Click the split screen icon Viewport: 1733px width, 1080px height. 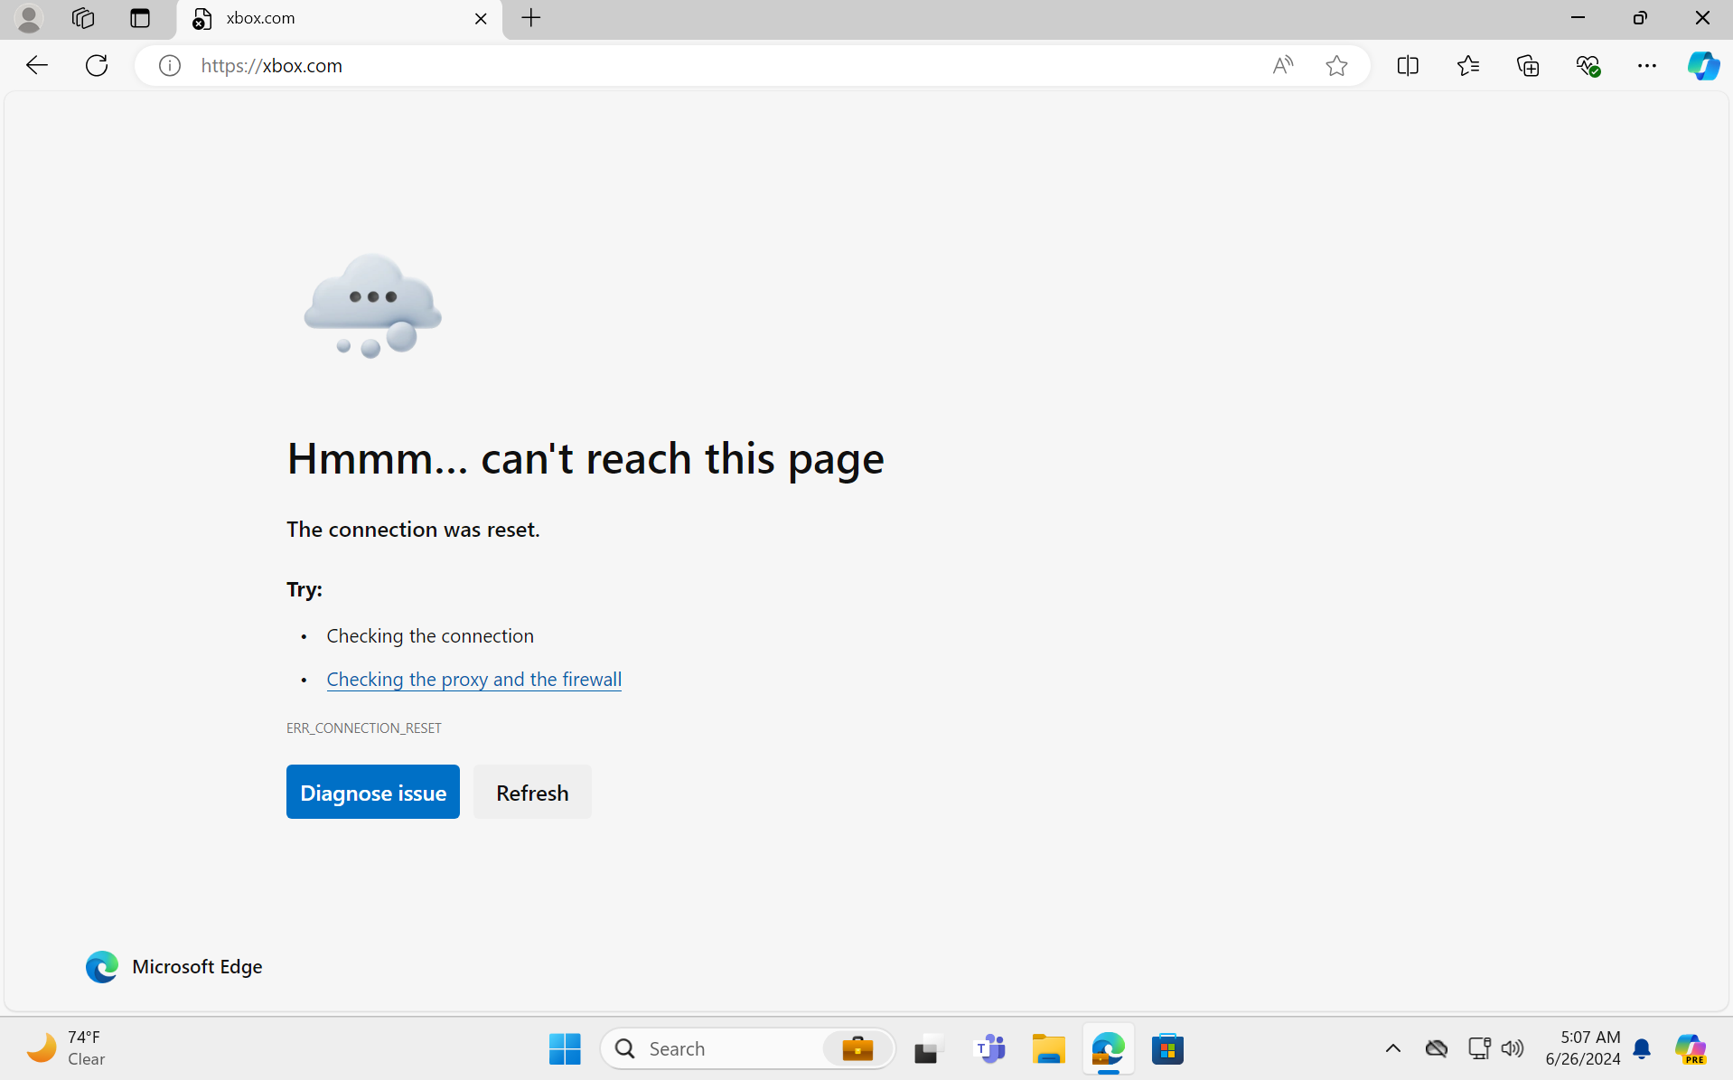(x=1407, y=65)
